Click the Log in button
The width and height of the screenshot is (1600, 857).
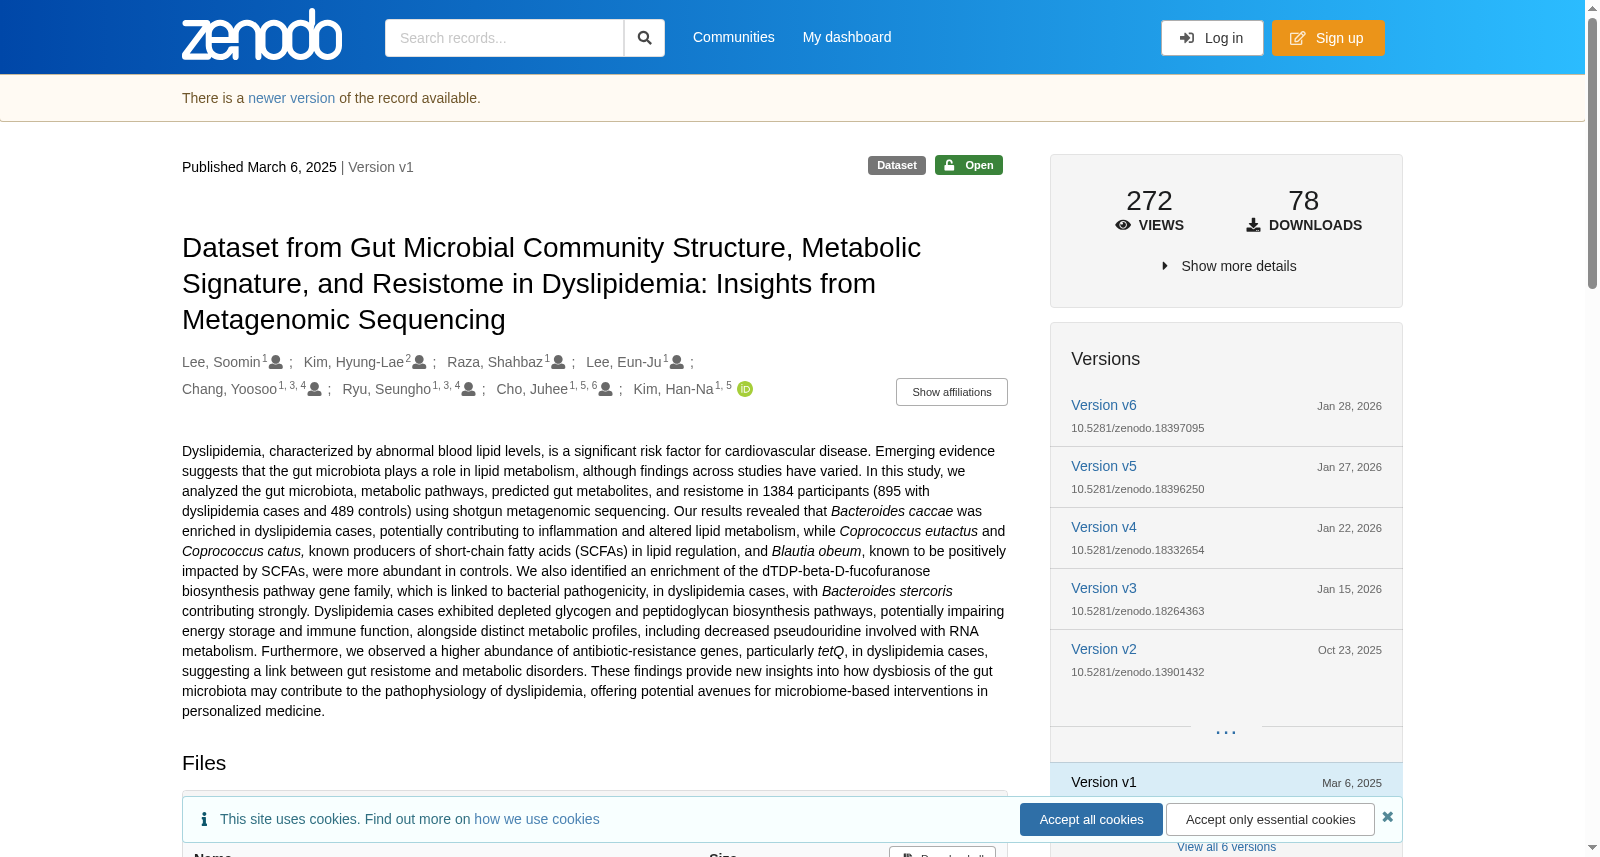tap(1212, 38)
